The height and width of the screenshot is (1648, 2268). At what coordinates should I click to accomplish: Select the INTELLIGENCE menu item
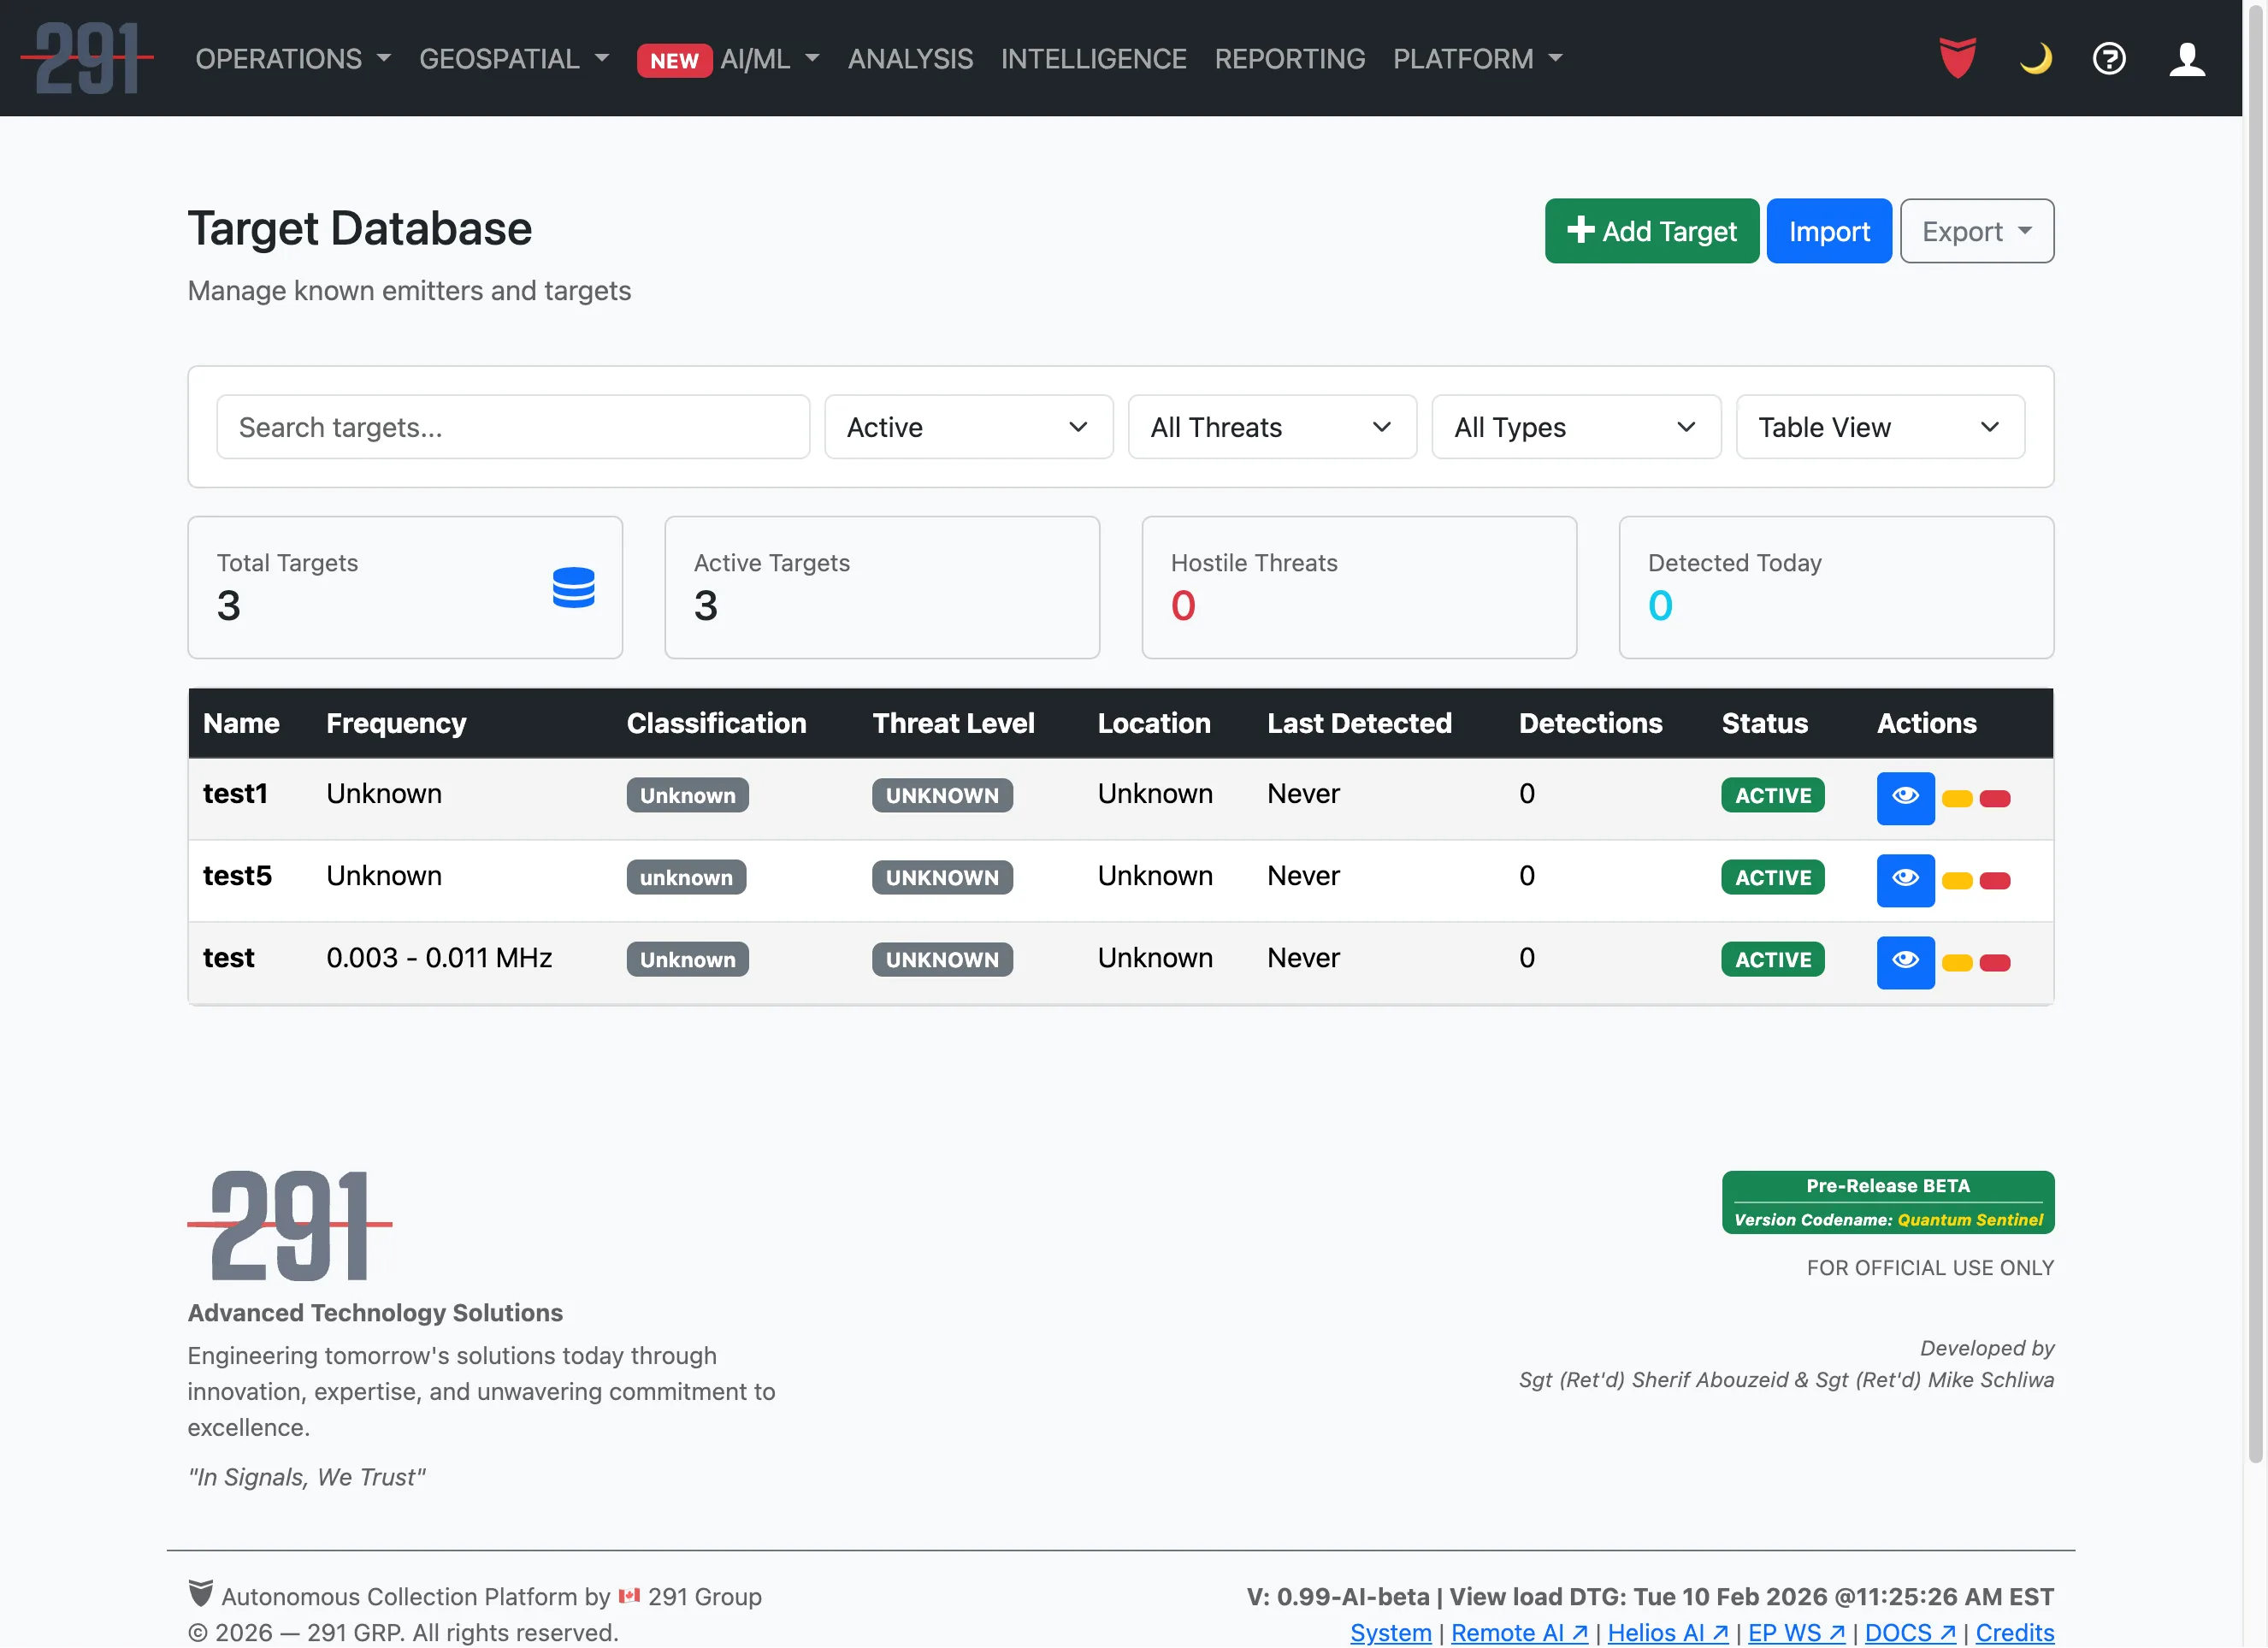coord(1094,58)
